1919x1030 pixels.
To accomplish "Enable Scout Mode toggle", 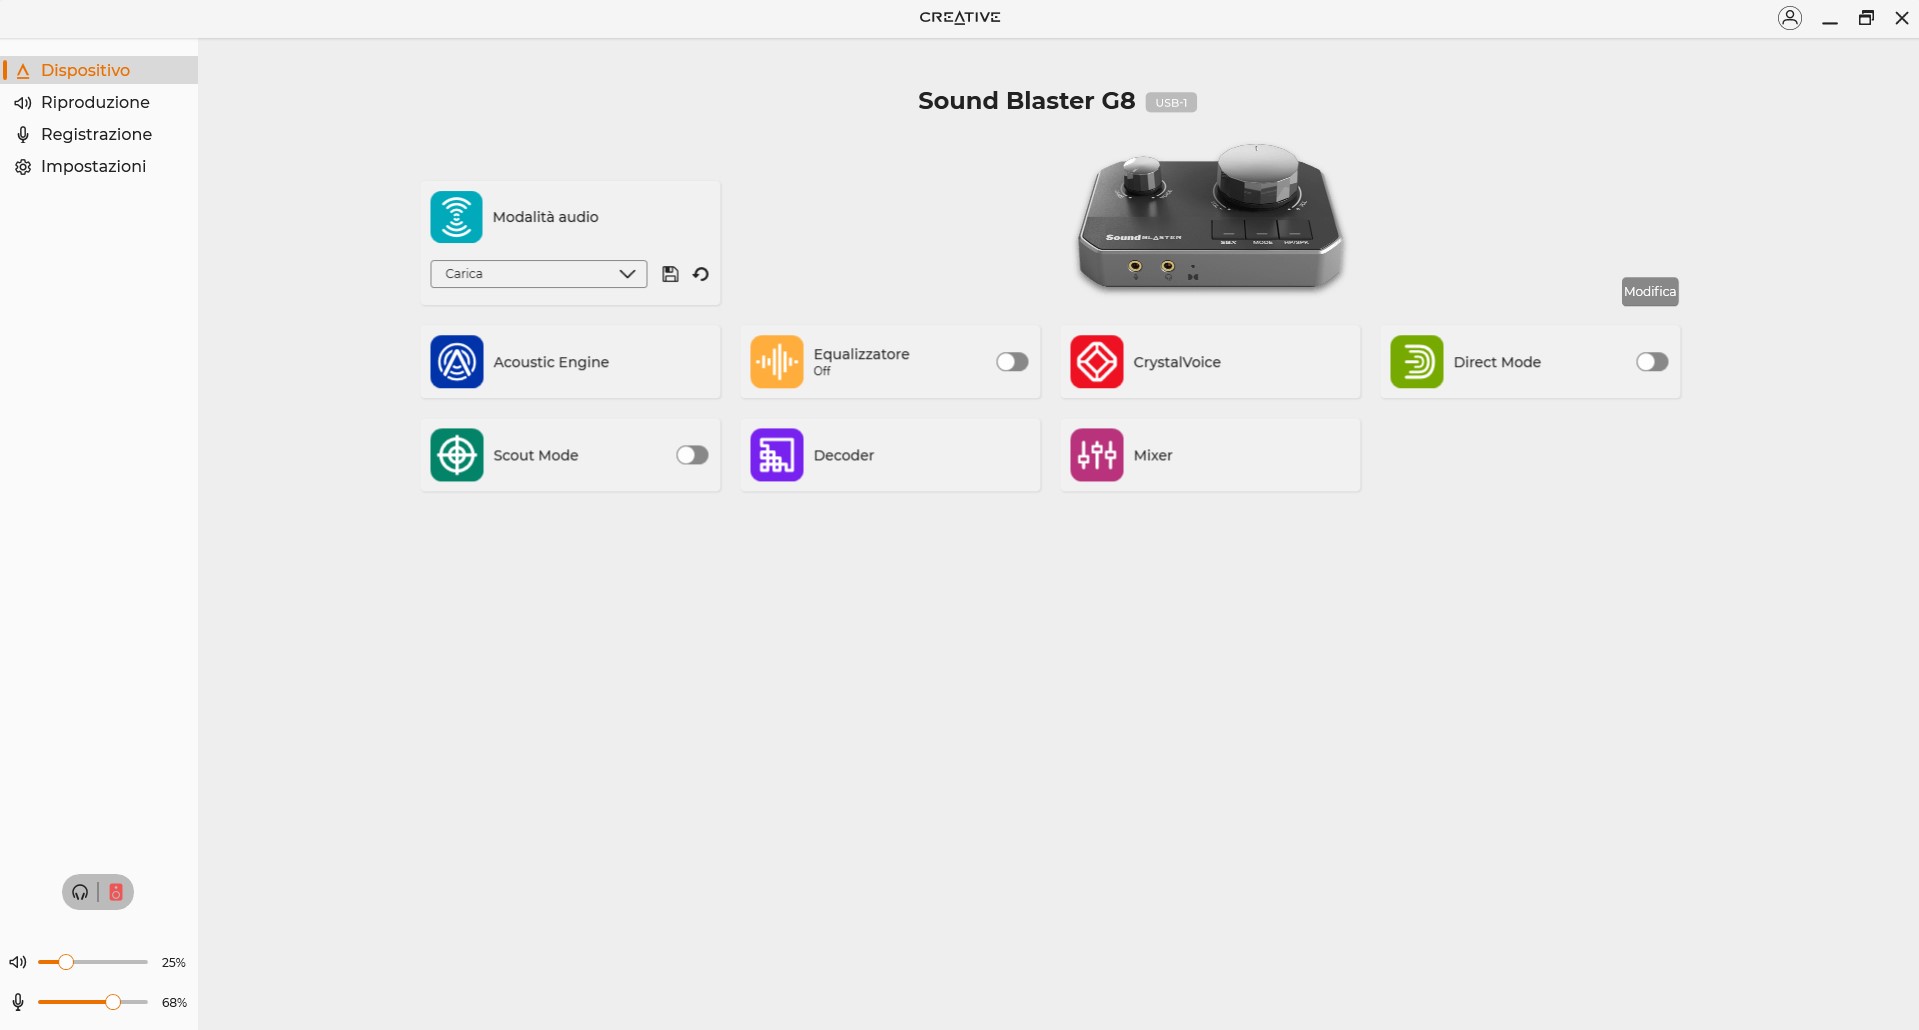I will pyautogui.click(x=692, y=455).
